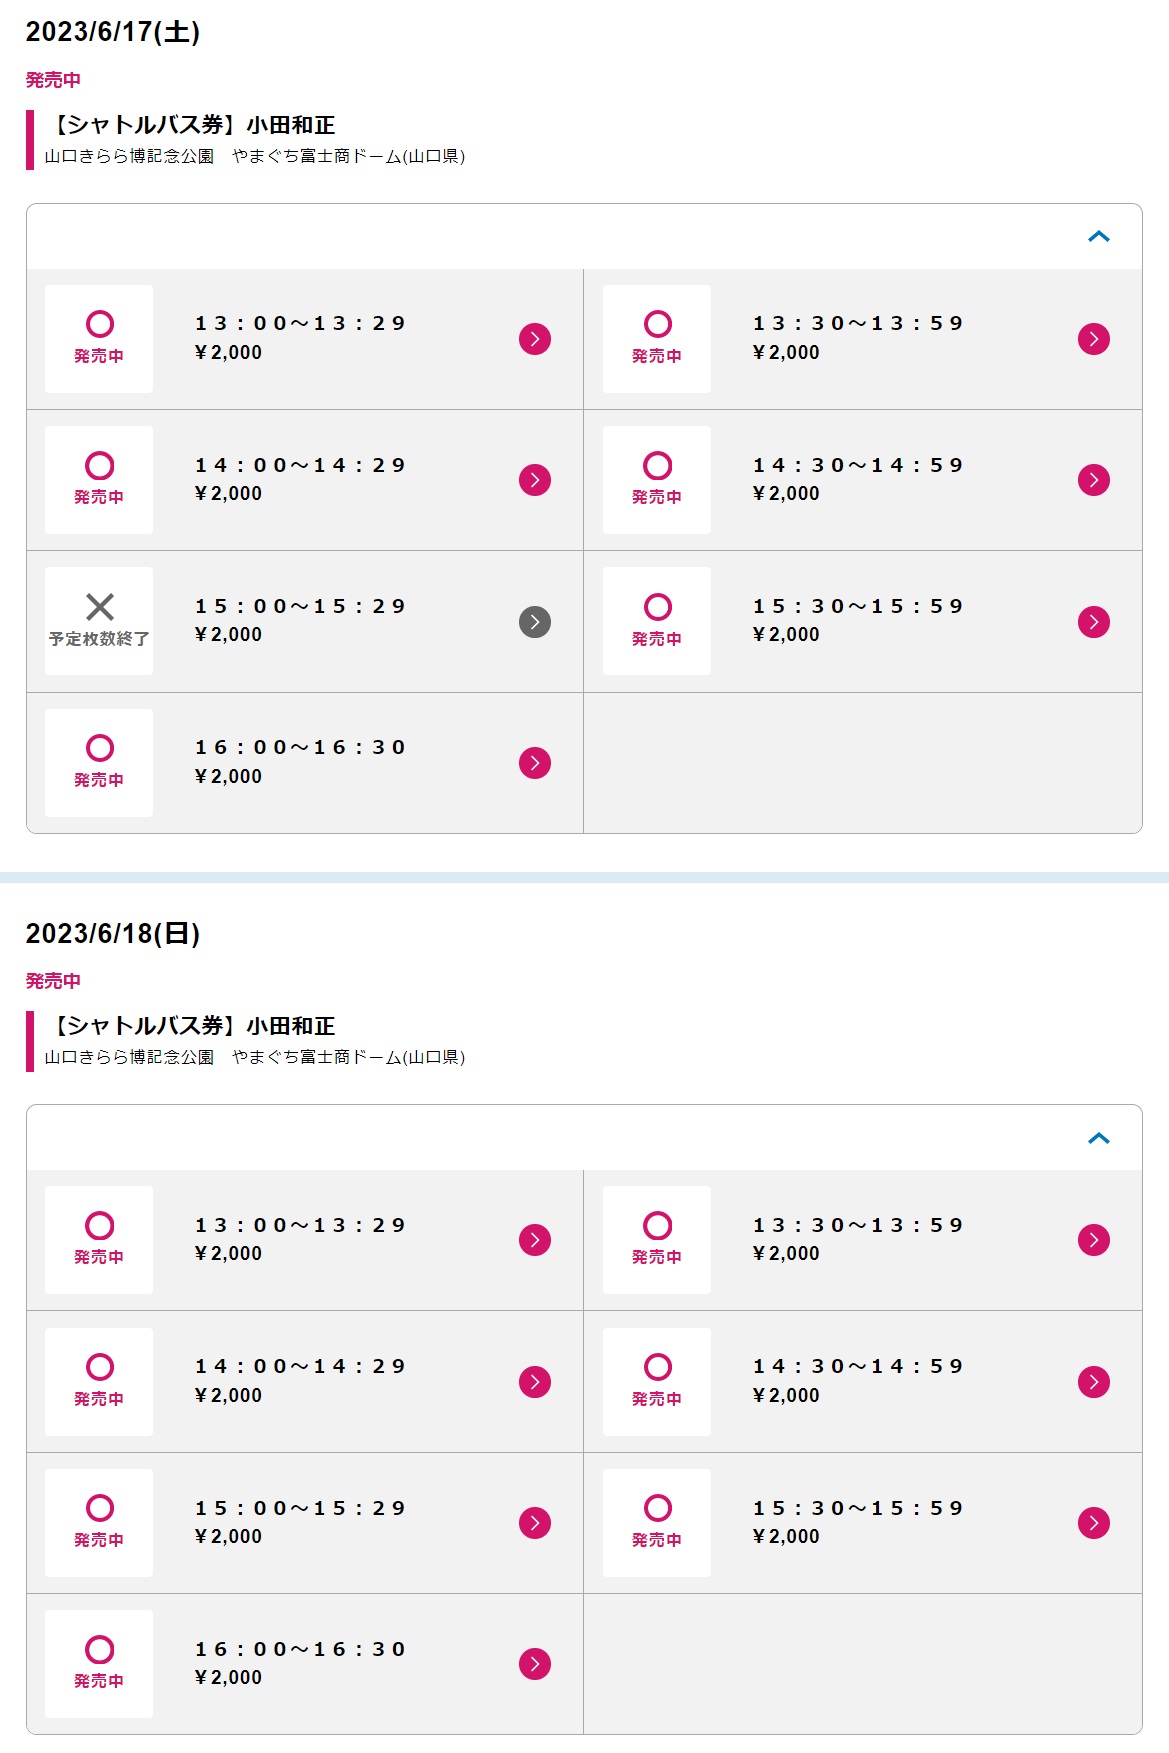Click arrow for 6/18 15:00～15:29 slot
1169x1753 pixels.
tap(535, 1523)
